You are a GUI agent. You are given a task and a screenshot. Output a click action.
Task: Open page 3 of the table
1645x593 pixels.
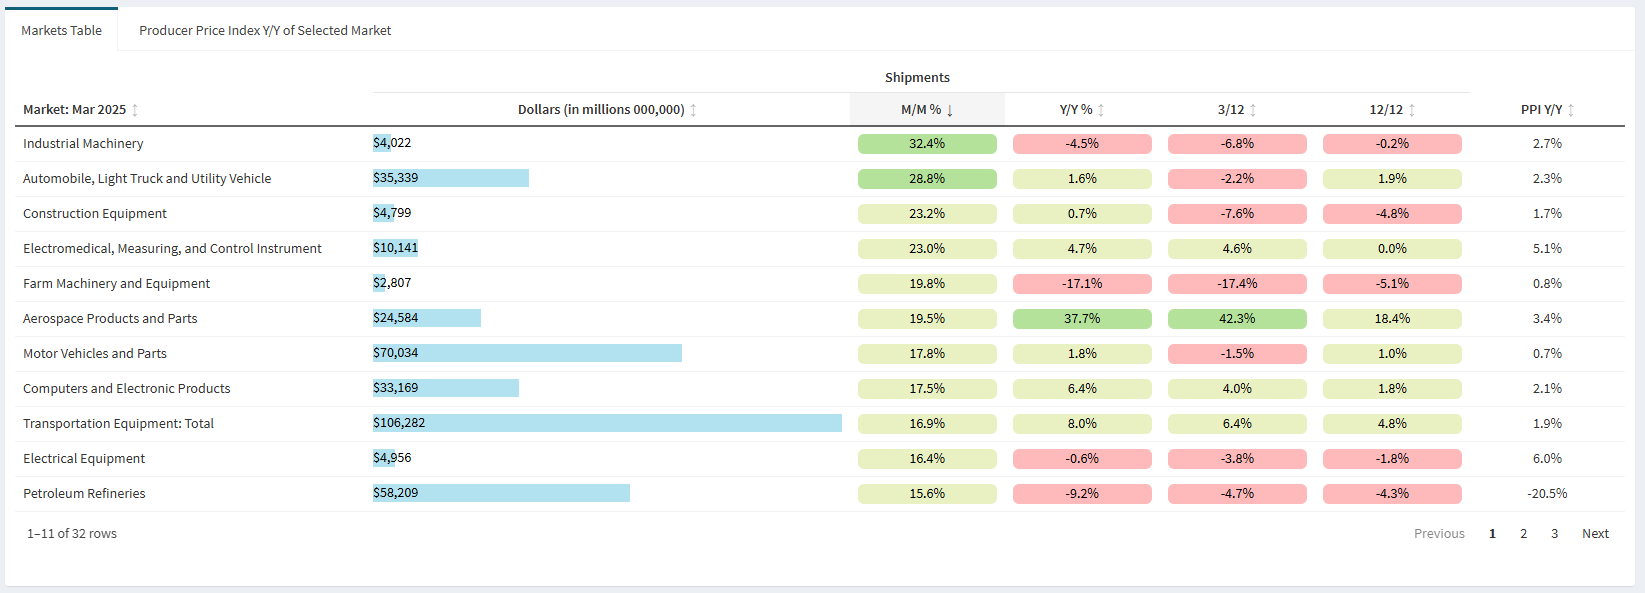[1555, 534]
